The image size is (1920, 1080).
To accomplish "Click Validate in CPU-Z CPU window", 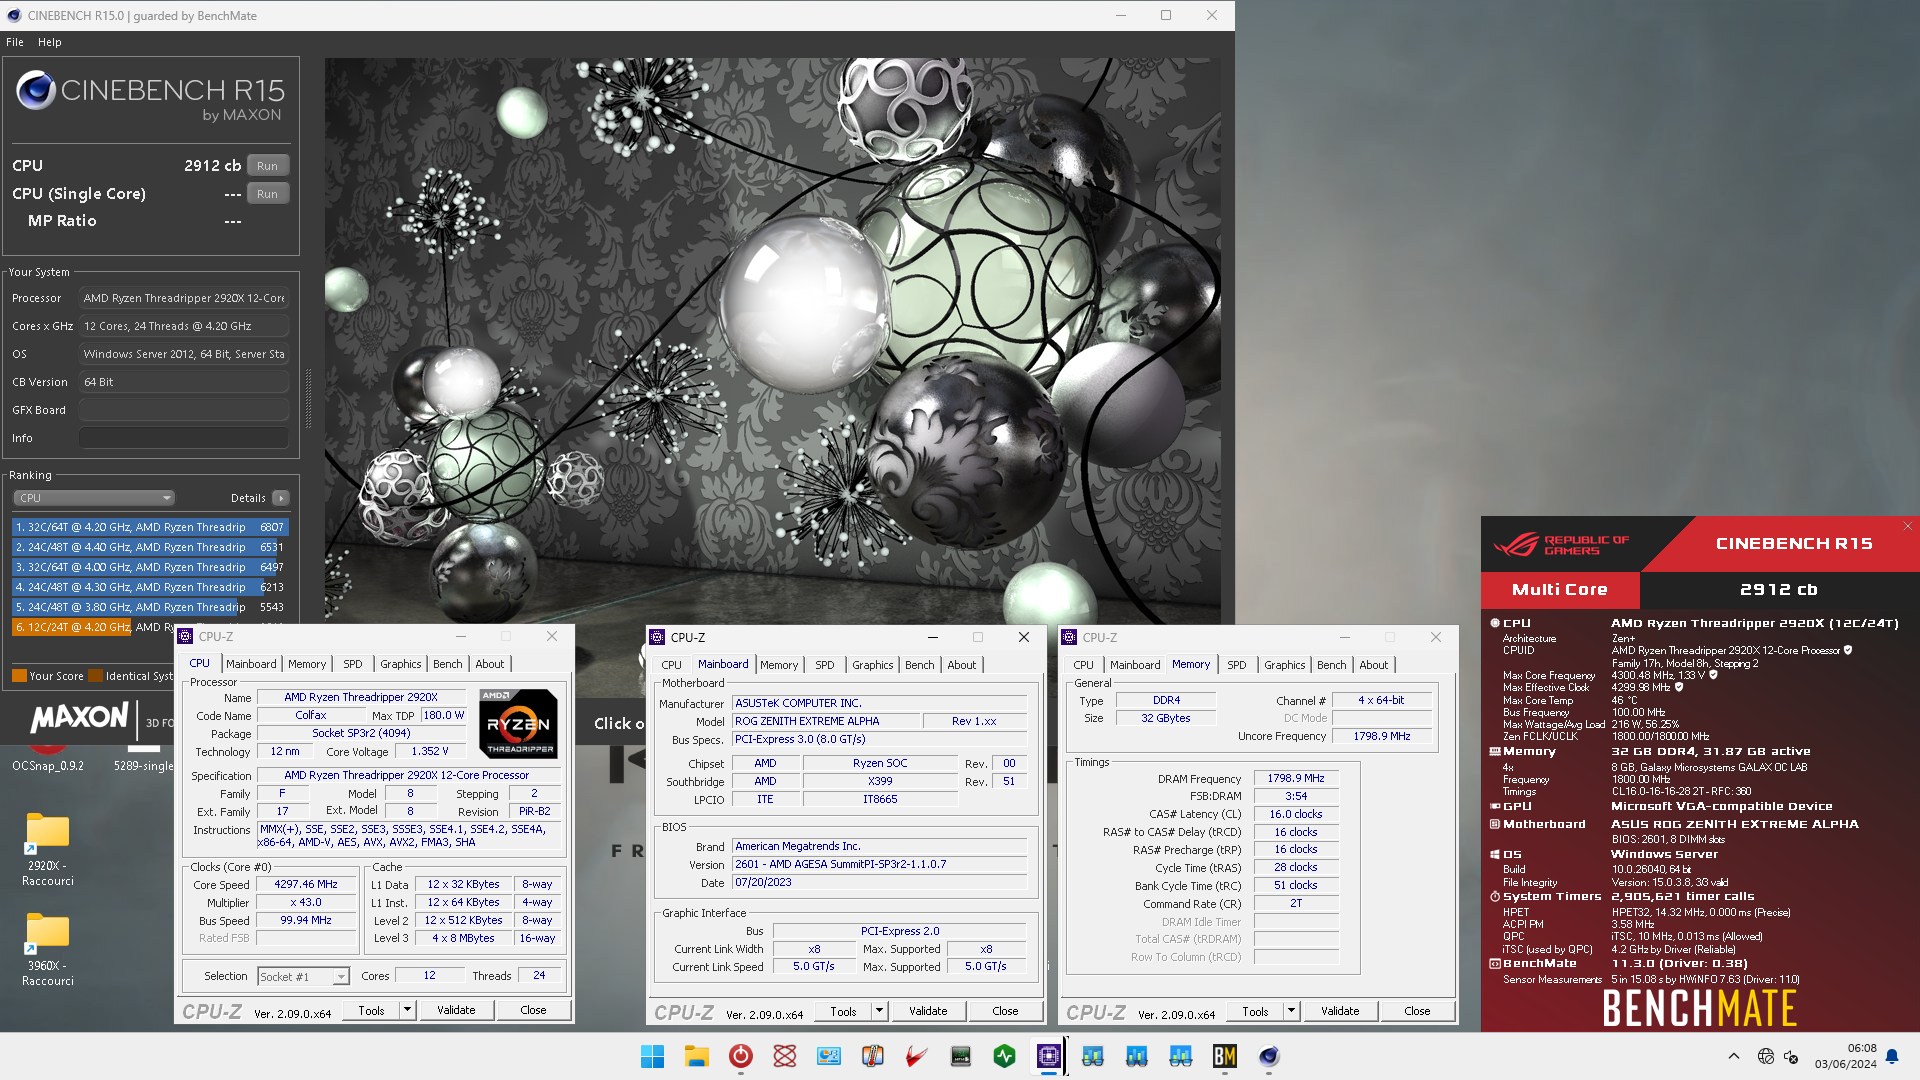I will pos(456,1010).
